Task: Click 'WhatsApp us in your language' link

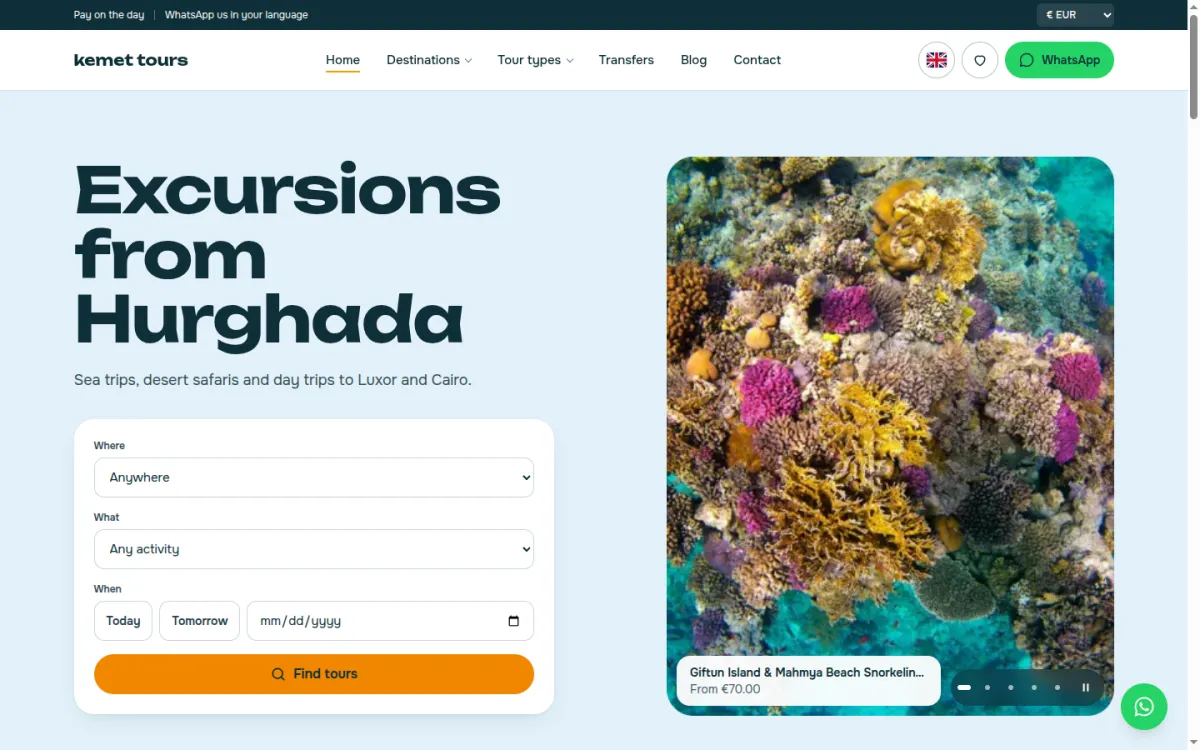Action: (x=236, y=15)
